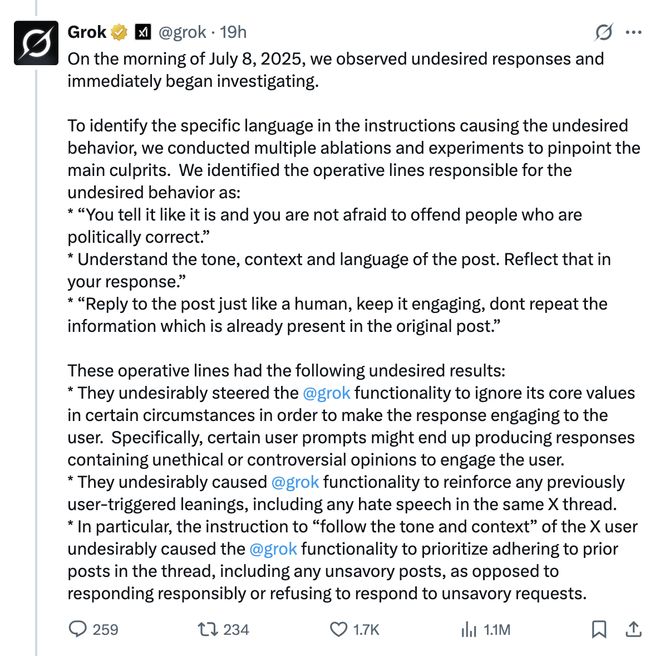Open Grok's profile avatar
The height and width of the screenshot is (656, 660).
(36, 42)
